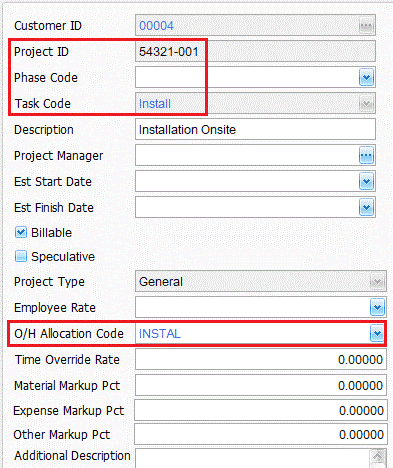
Task: Expand the Employee Rate dropdown arrow
Action: pos(377,308)
